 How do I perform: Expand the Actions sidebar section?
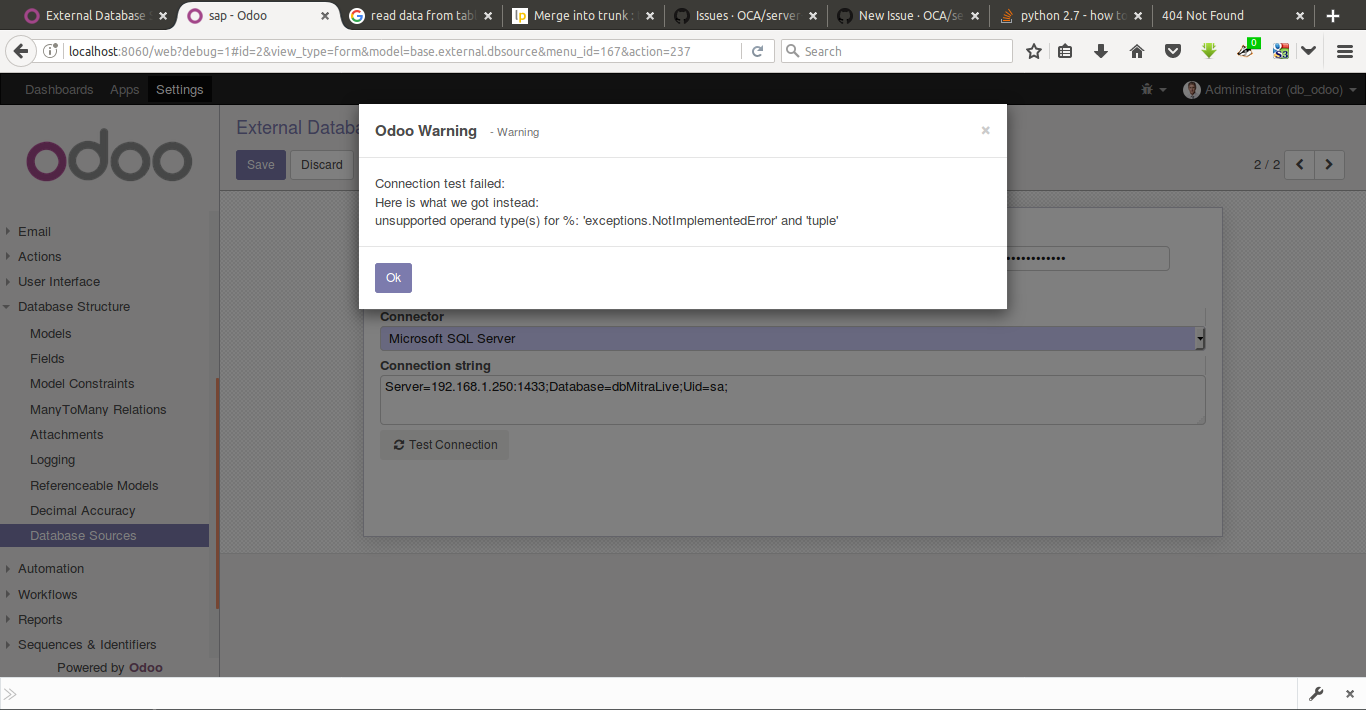40,256
